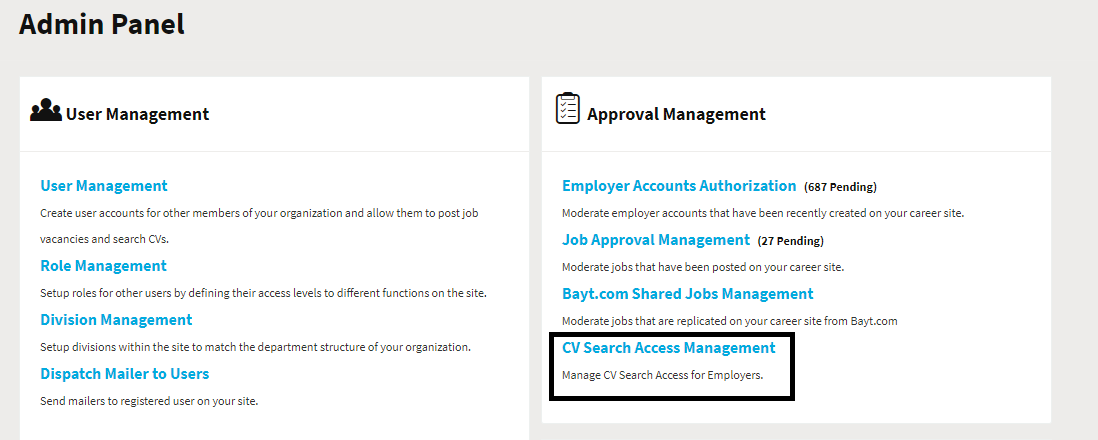
Task: Click 'Manage CV Search Access for Employers.' text
Action: click(662, 375)
